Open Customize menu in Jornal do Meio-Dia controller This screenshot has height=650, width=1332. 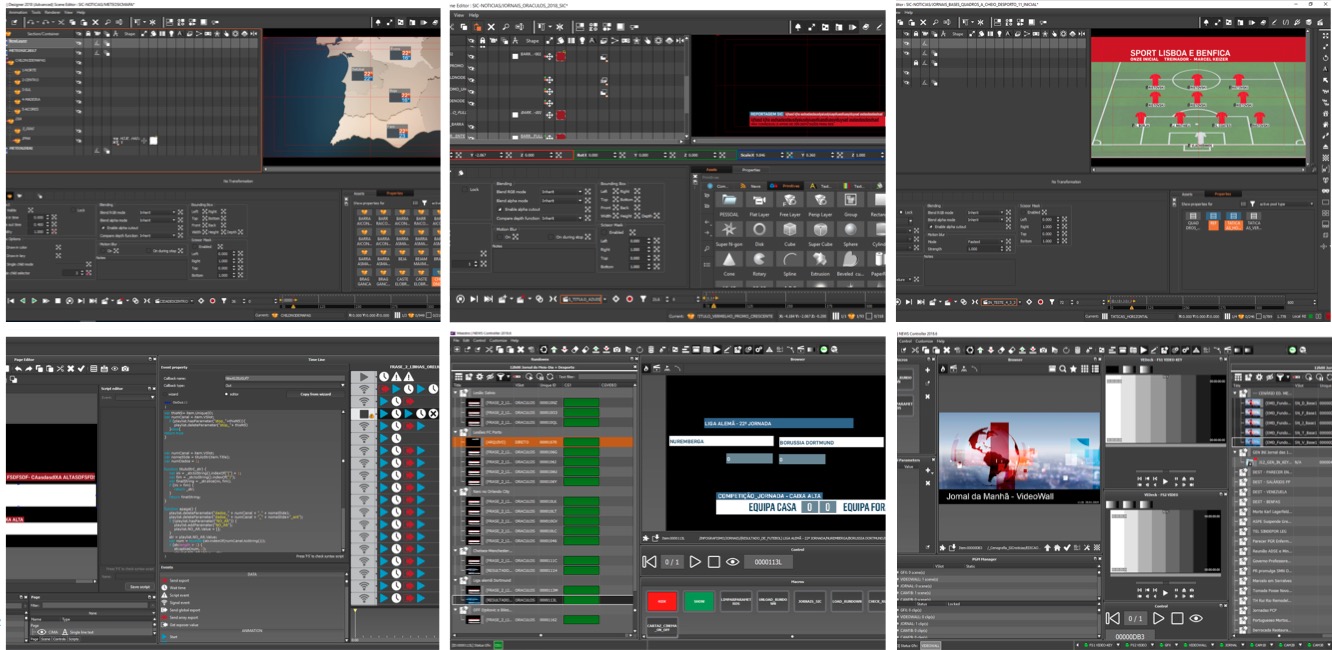(496, 340)
